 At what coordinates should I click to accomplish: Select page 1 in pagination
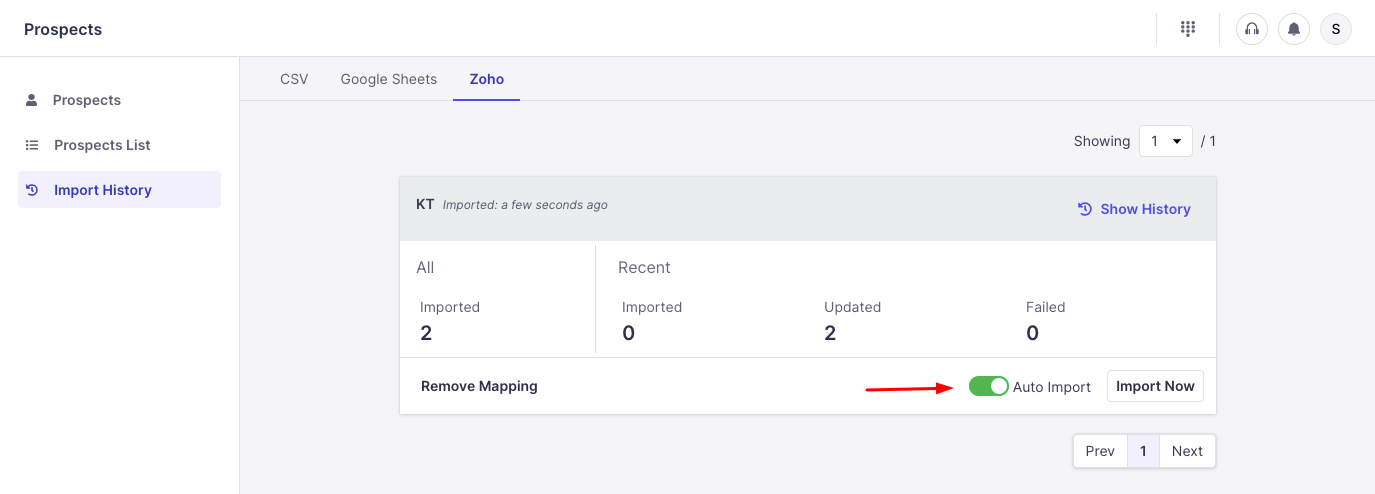pyautogui.click(x=1143, y=451)
